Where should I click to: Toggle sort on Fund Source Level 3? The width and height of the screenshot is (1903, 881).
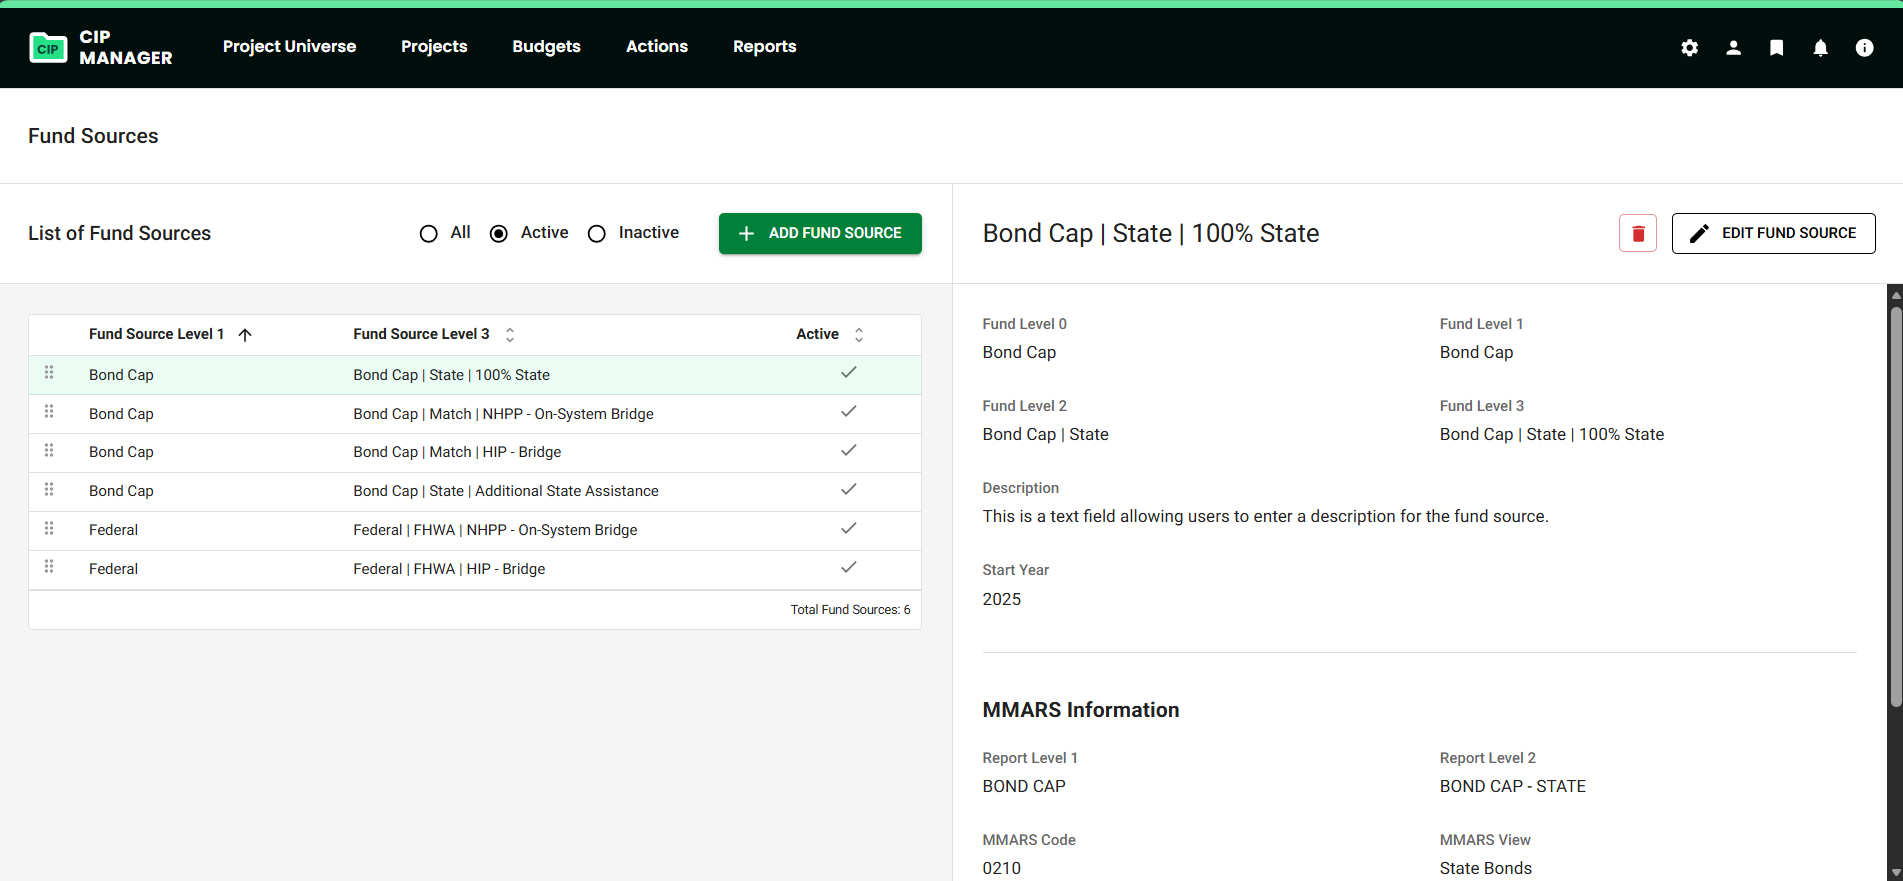click(x=510, y=335)
